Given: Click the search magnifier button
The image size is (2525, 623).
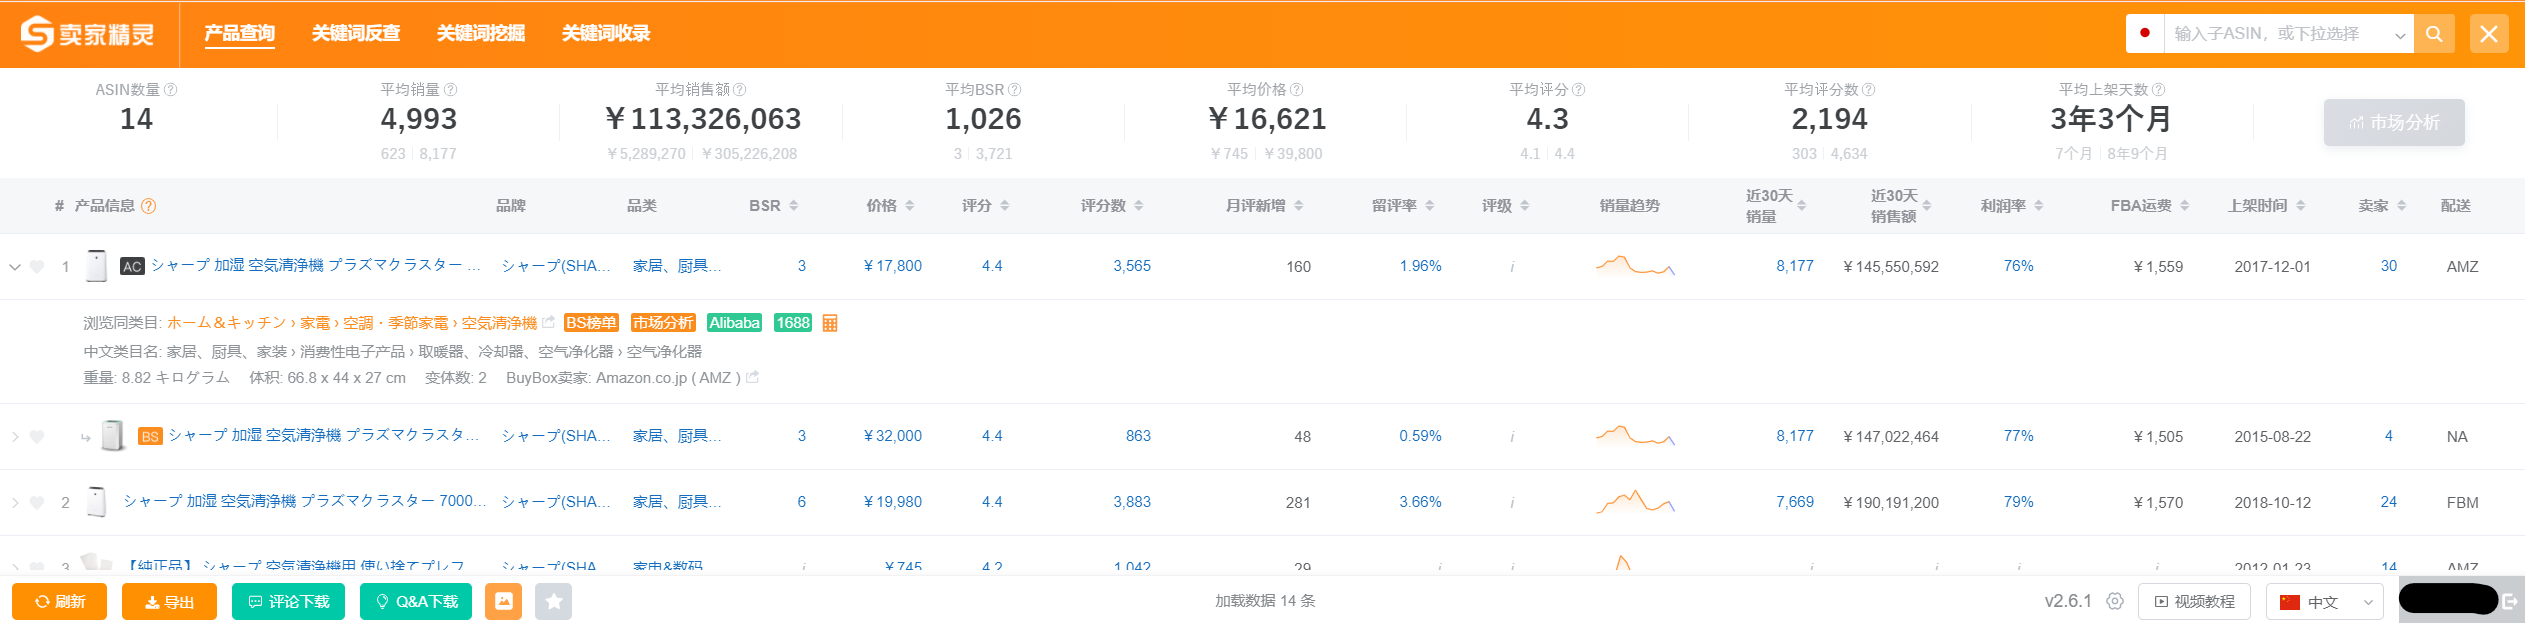Looking at the screenshot, I should [x=2434, y=34].
